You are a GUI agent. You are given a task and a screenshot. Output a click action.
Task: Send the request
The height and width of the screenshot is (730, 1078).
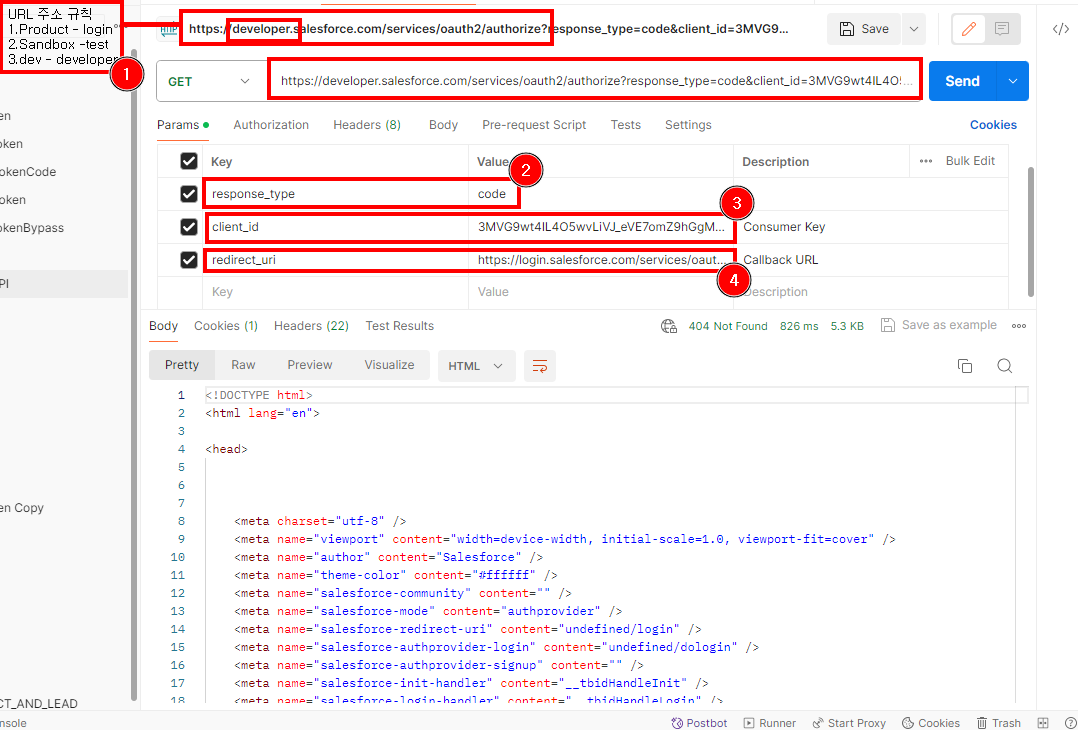pos(962,81)
